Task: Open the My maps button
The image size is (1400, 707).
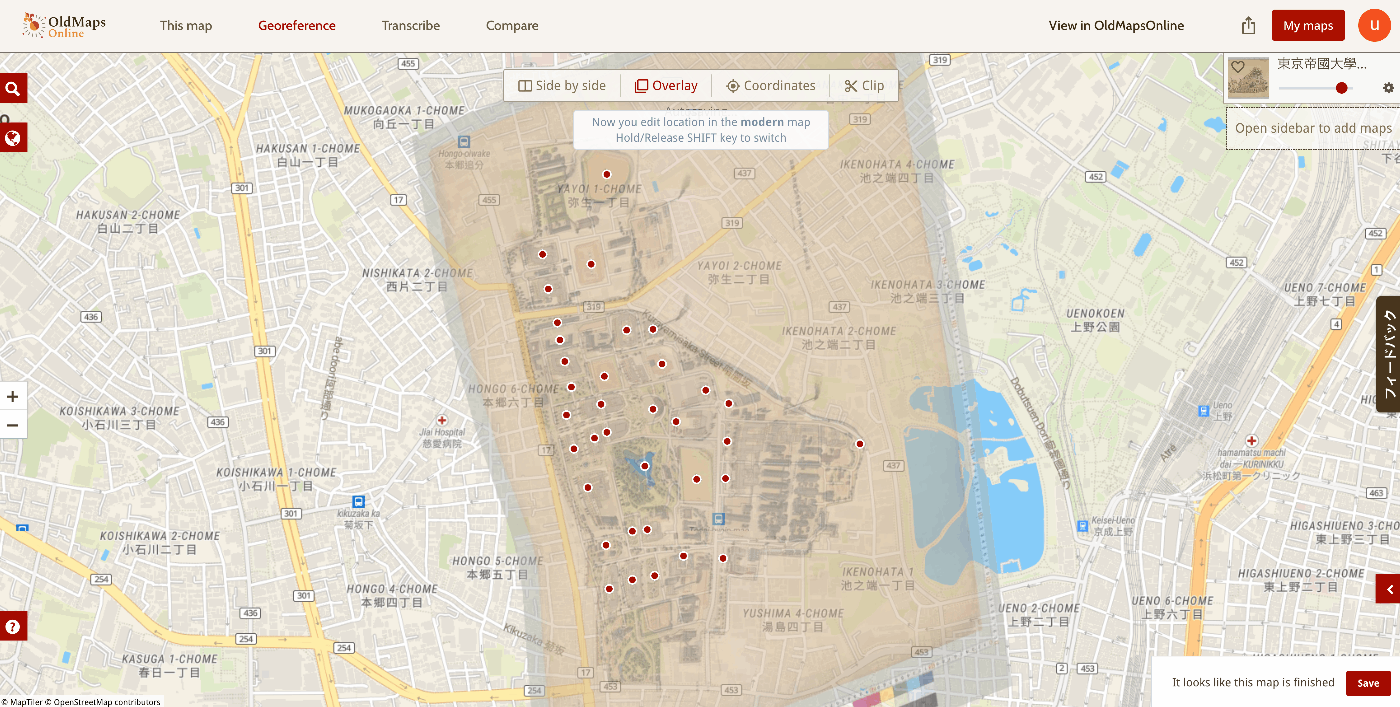Action: coord(1308,26)
